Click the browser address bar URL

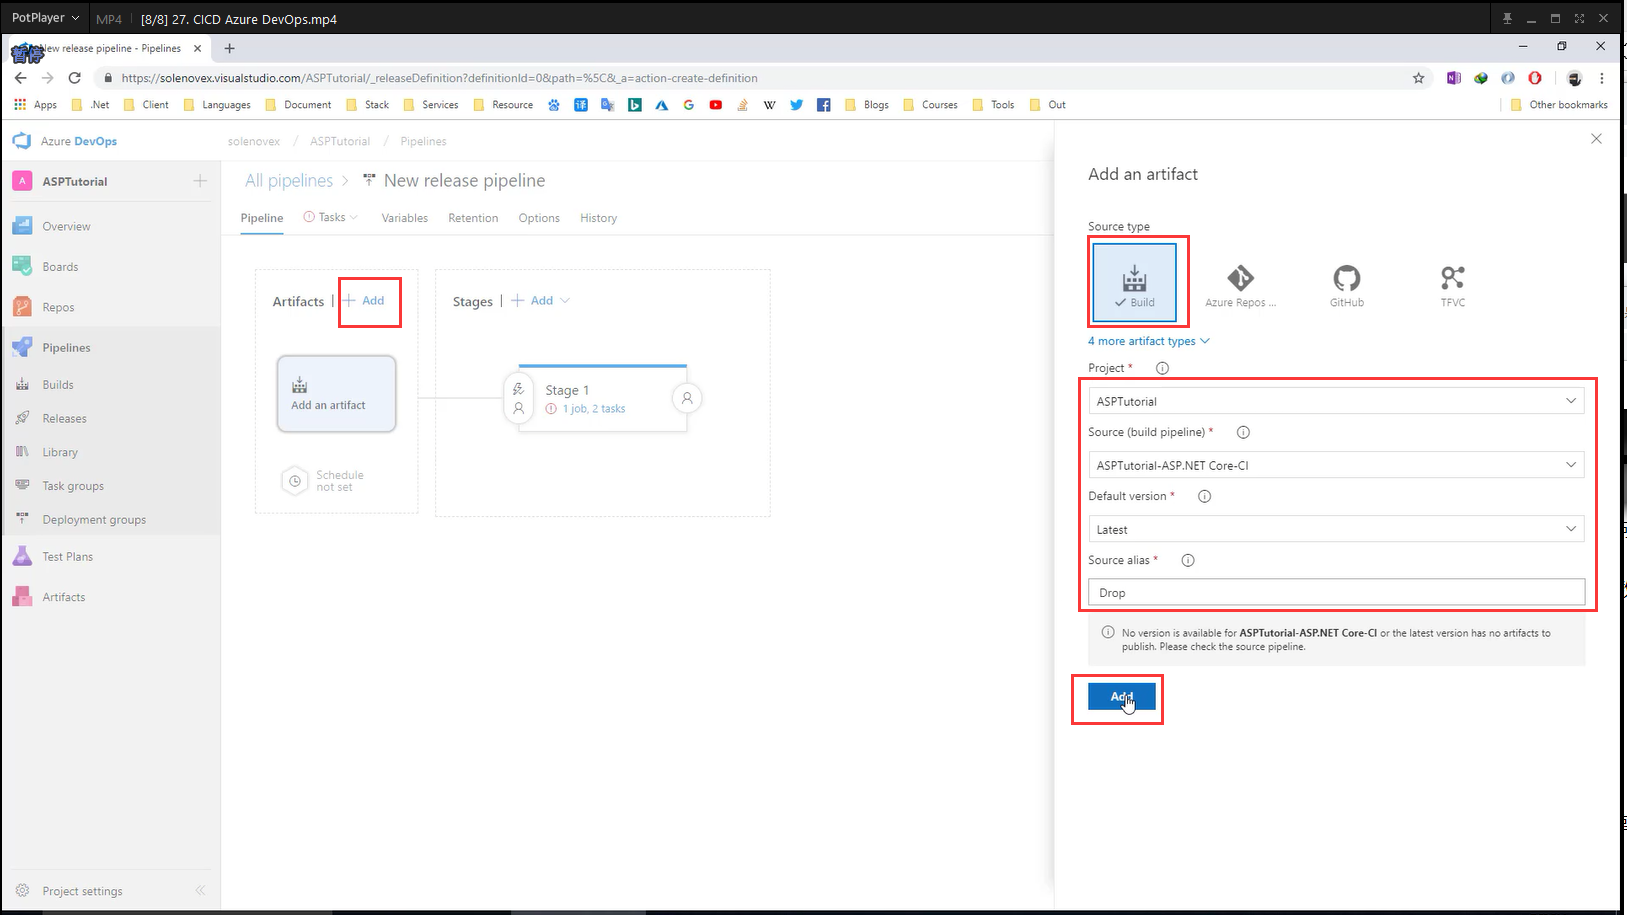[x=439, y=78]
